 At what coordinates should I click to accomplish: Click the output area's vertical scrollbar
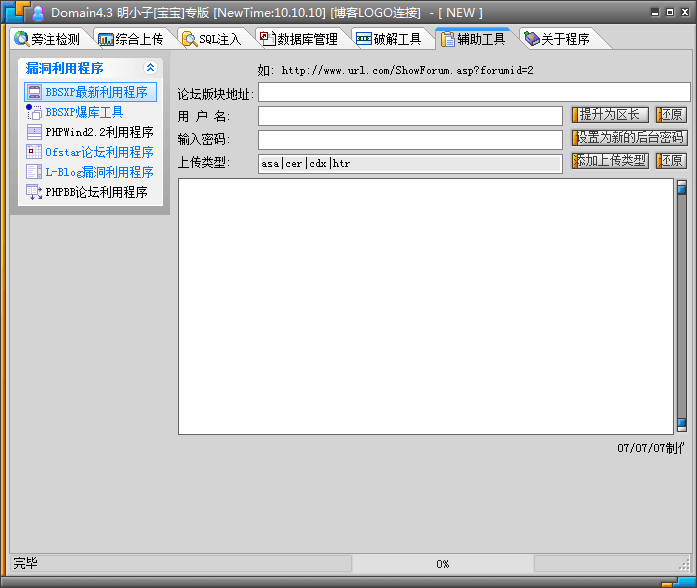(682, 306)
